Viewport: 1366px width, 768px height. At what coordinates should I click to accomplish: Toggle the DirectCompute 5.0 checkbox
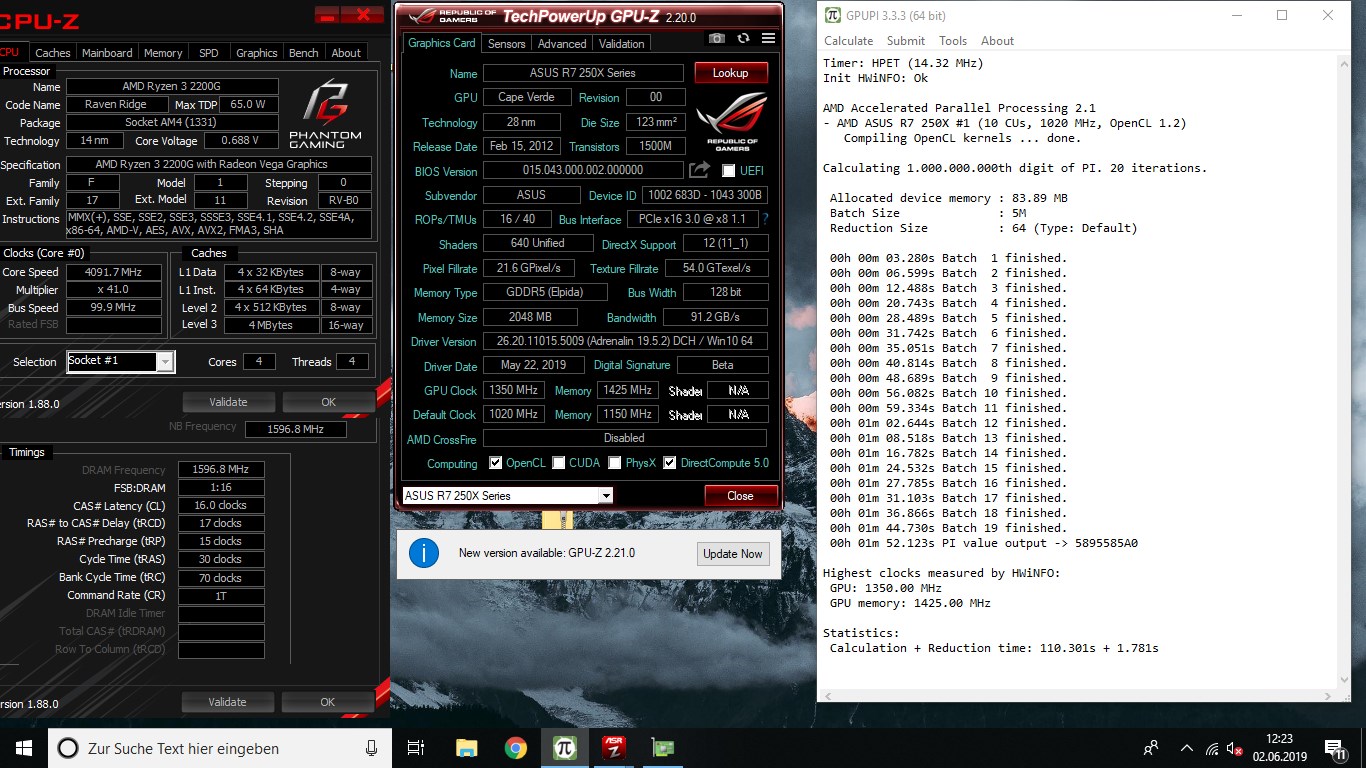coord(670,463)
